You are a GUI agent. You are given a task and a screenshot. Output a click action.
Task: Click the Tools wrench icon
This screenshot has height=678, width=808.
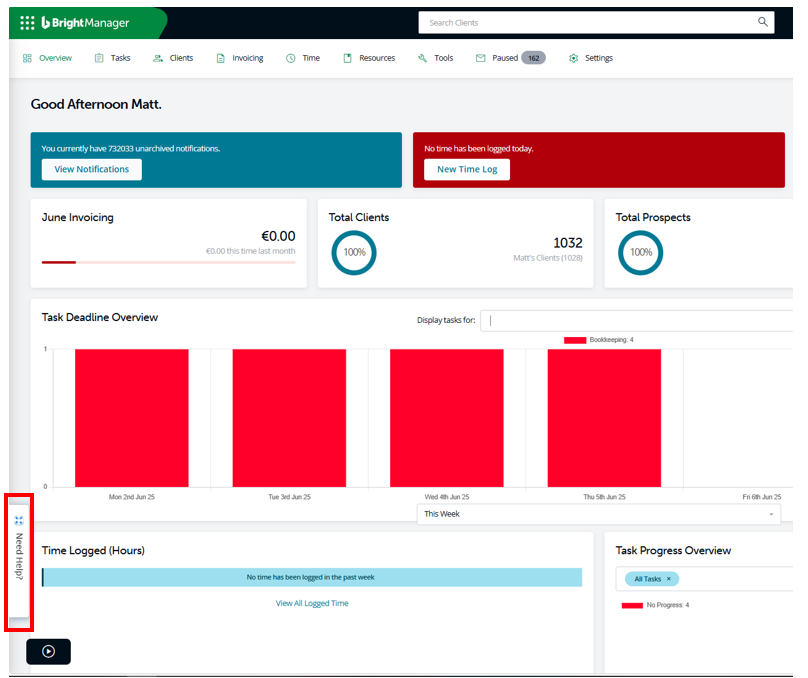click(x=422, y=58)
